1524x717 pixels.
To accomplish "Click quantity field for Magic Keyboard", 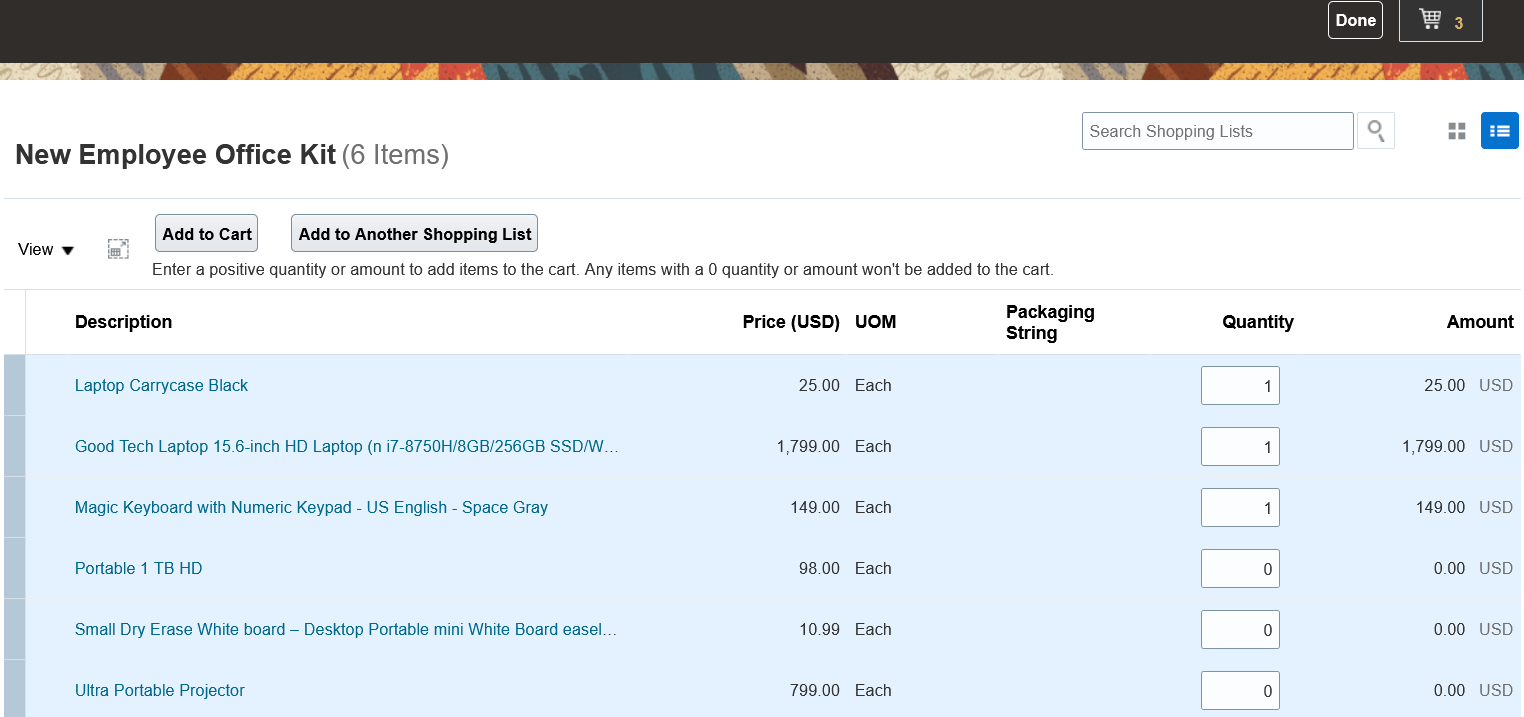I will click(1240, 508).
